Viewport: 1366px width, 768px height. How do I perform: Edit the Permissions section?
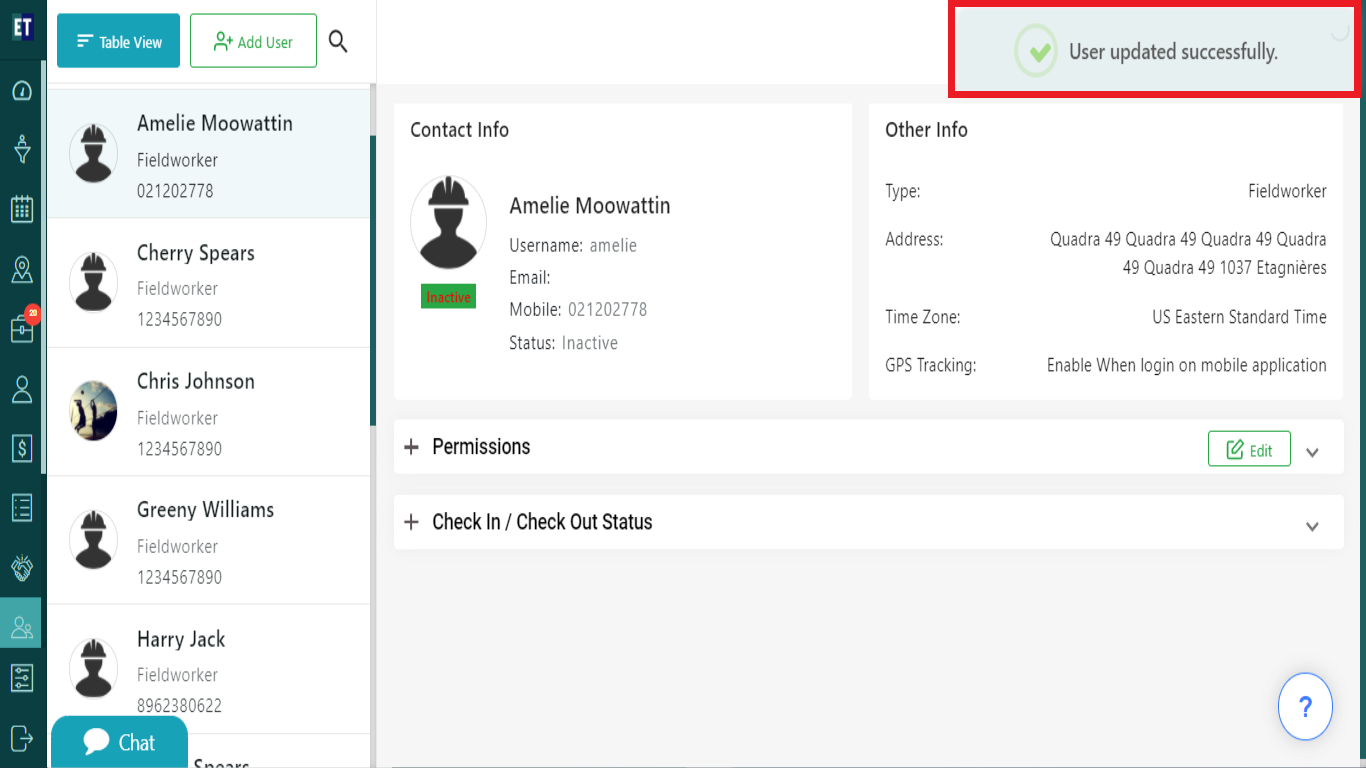pyautogui.click(x=1249, y=449)
